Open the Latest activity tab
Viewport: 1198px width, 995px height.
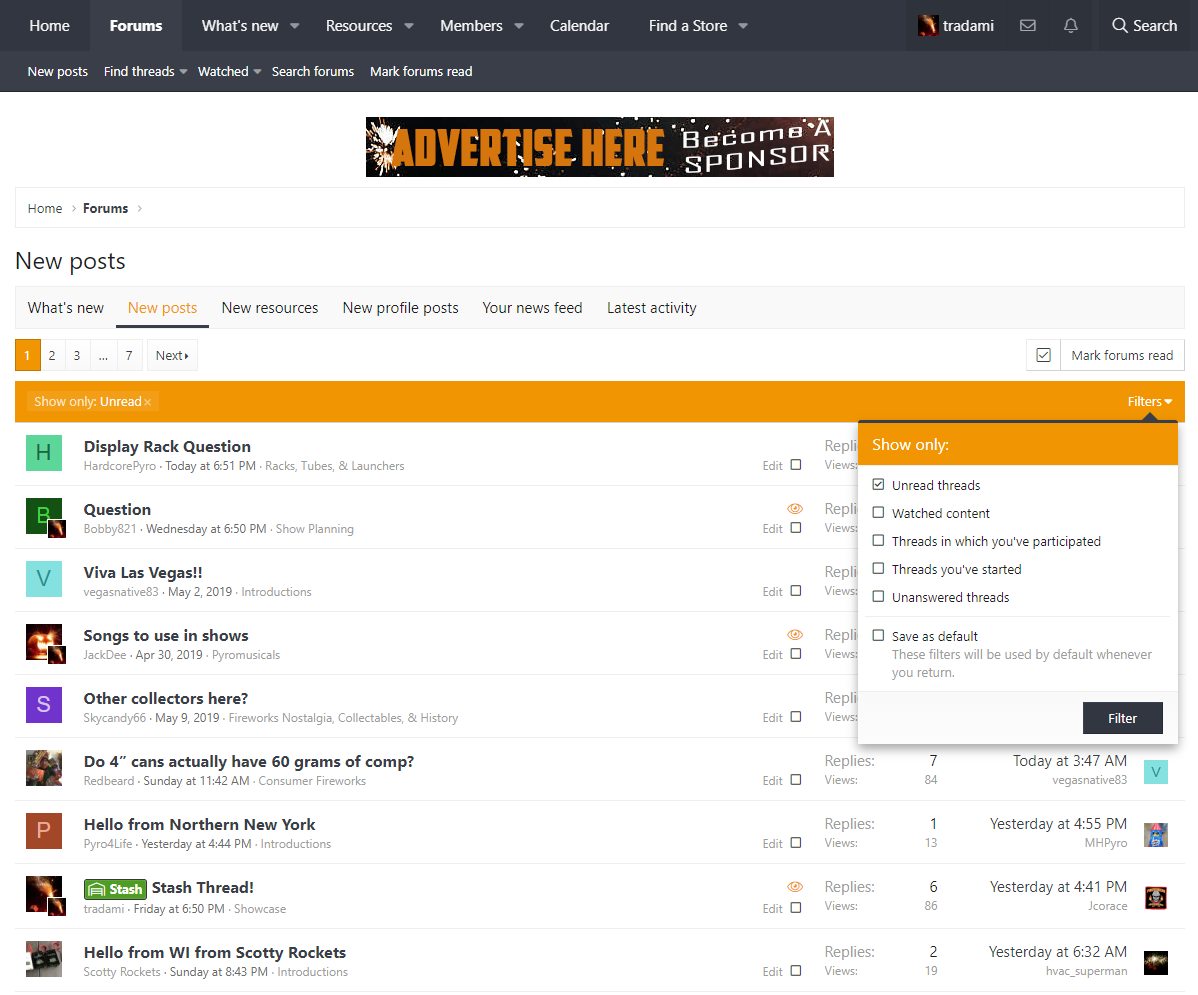651,308
